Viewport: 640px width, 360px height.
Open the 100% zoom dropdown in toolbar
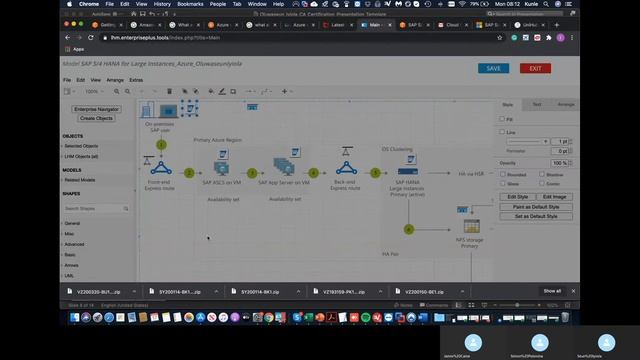[x=94, y=91]
